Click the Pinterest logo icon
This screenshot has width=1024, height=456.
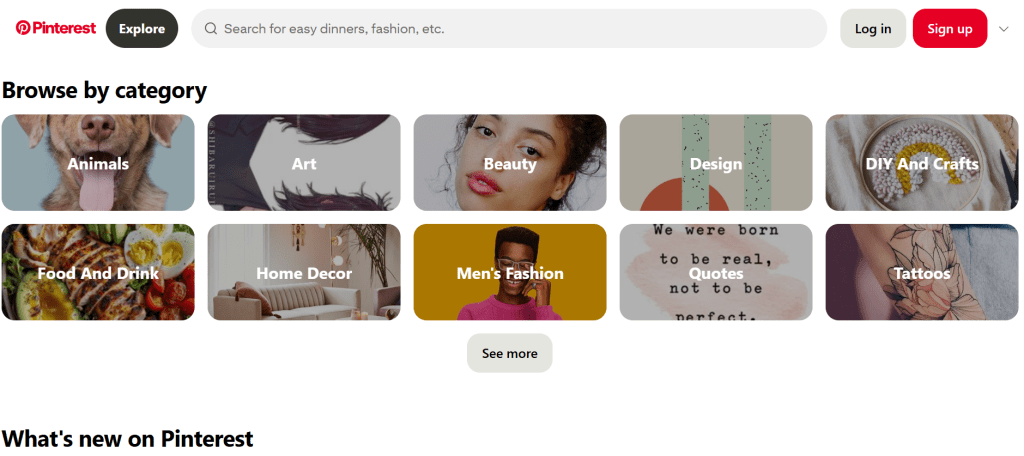coord(23,28)
